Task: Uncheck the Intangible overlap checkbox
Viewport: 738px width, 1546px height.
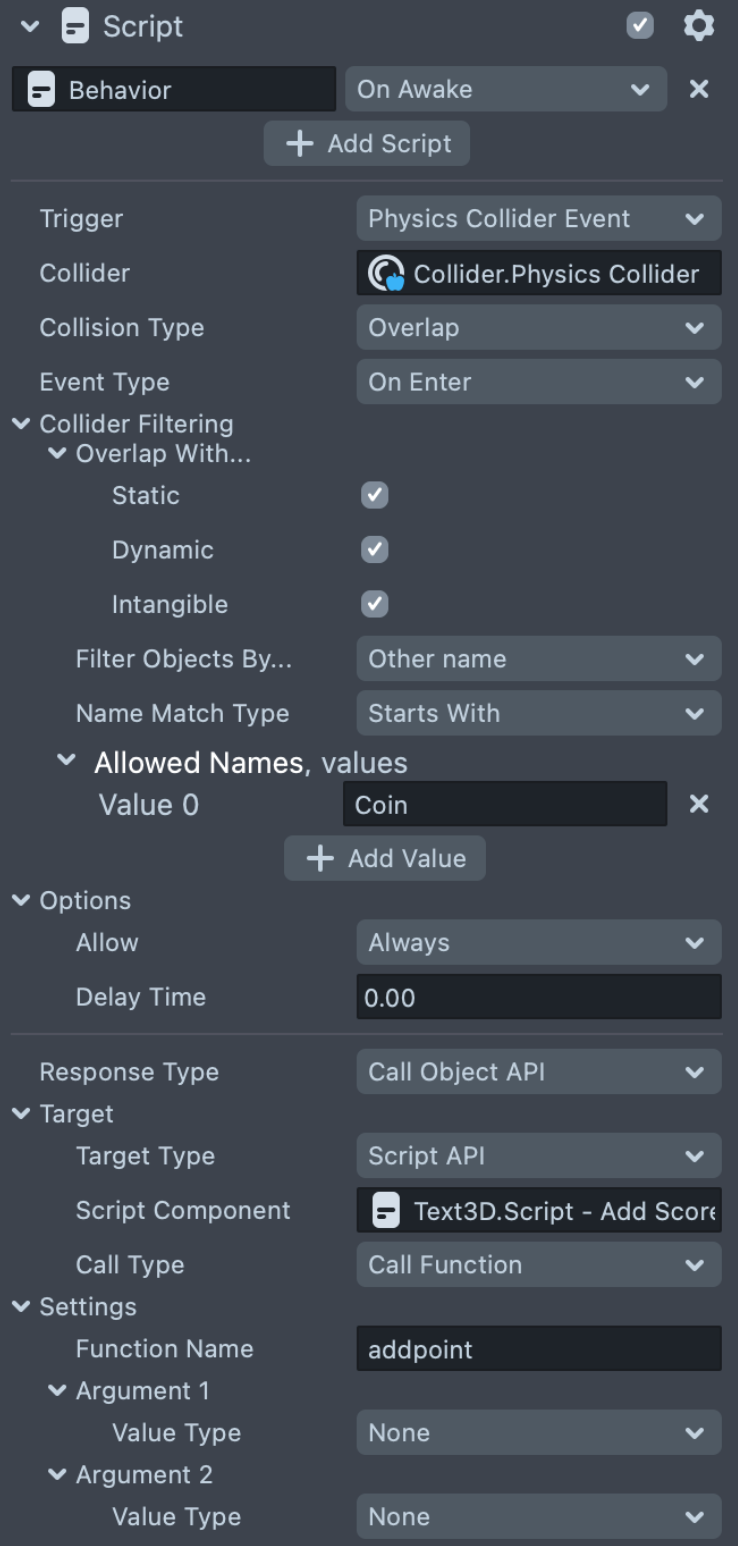Action: 374,604
